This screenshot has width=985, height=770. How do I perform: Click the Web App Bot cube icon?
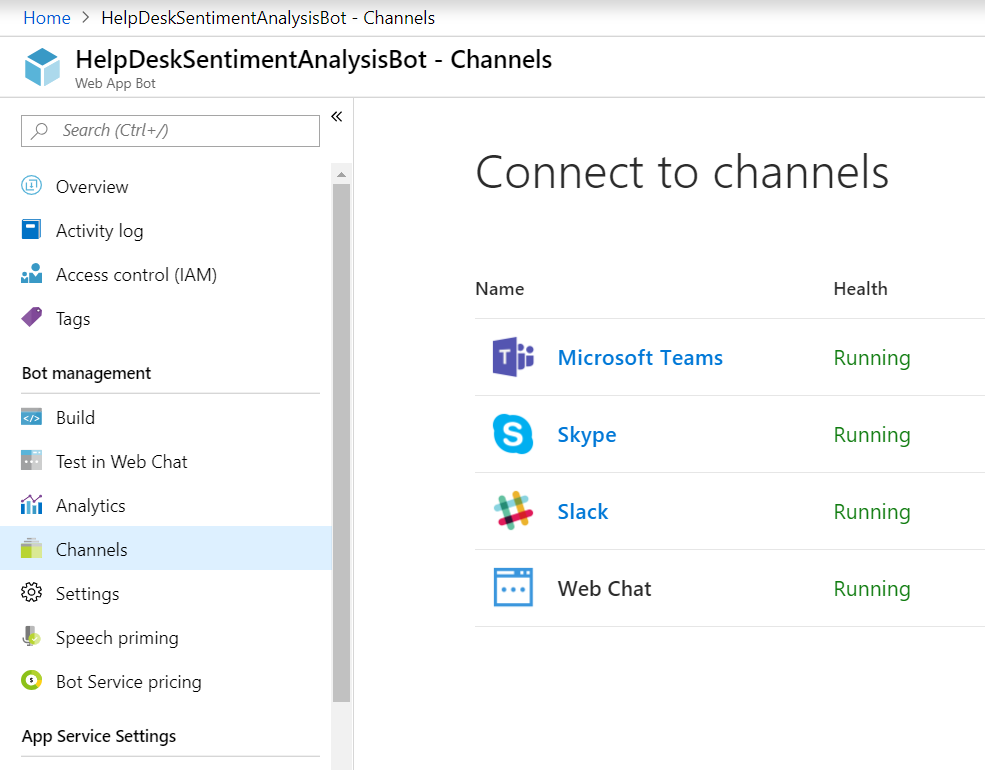(43, 67)
